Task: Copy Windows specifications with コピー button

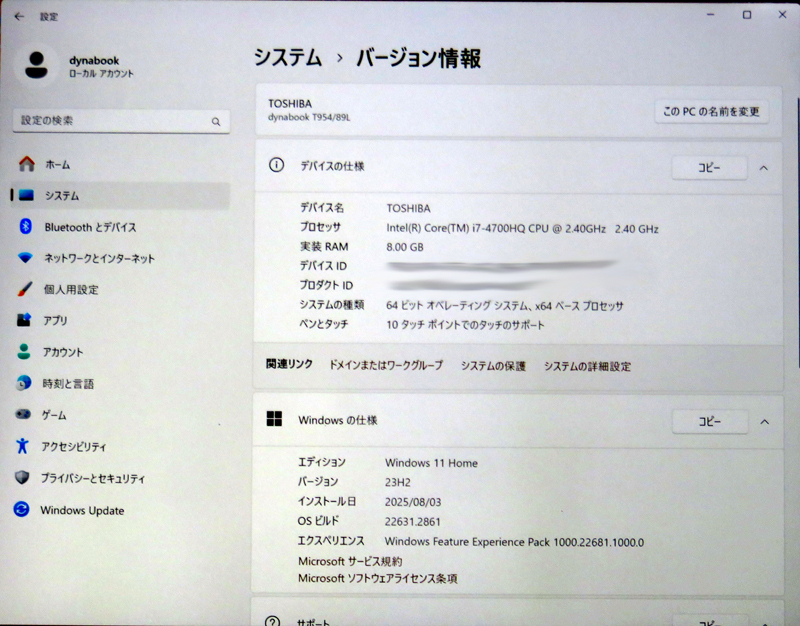Action: (x=710, y=422)
